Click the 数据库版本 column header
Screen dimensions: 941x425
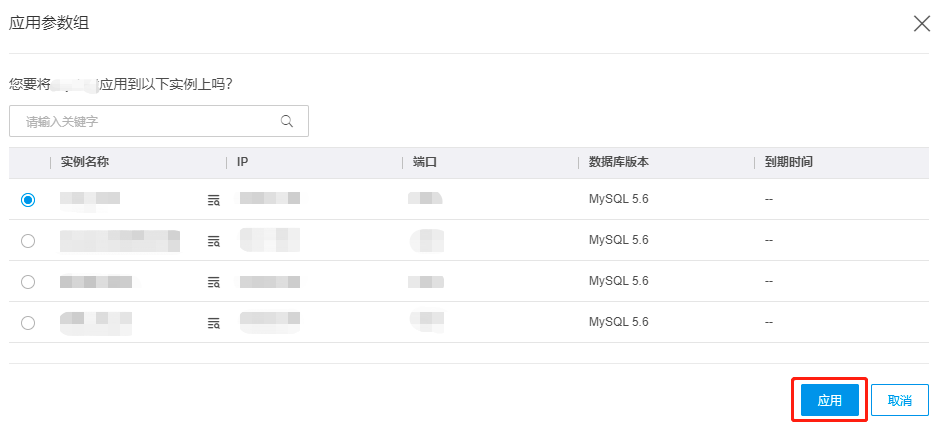[621, 162]
